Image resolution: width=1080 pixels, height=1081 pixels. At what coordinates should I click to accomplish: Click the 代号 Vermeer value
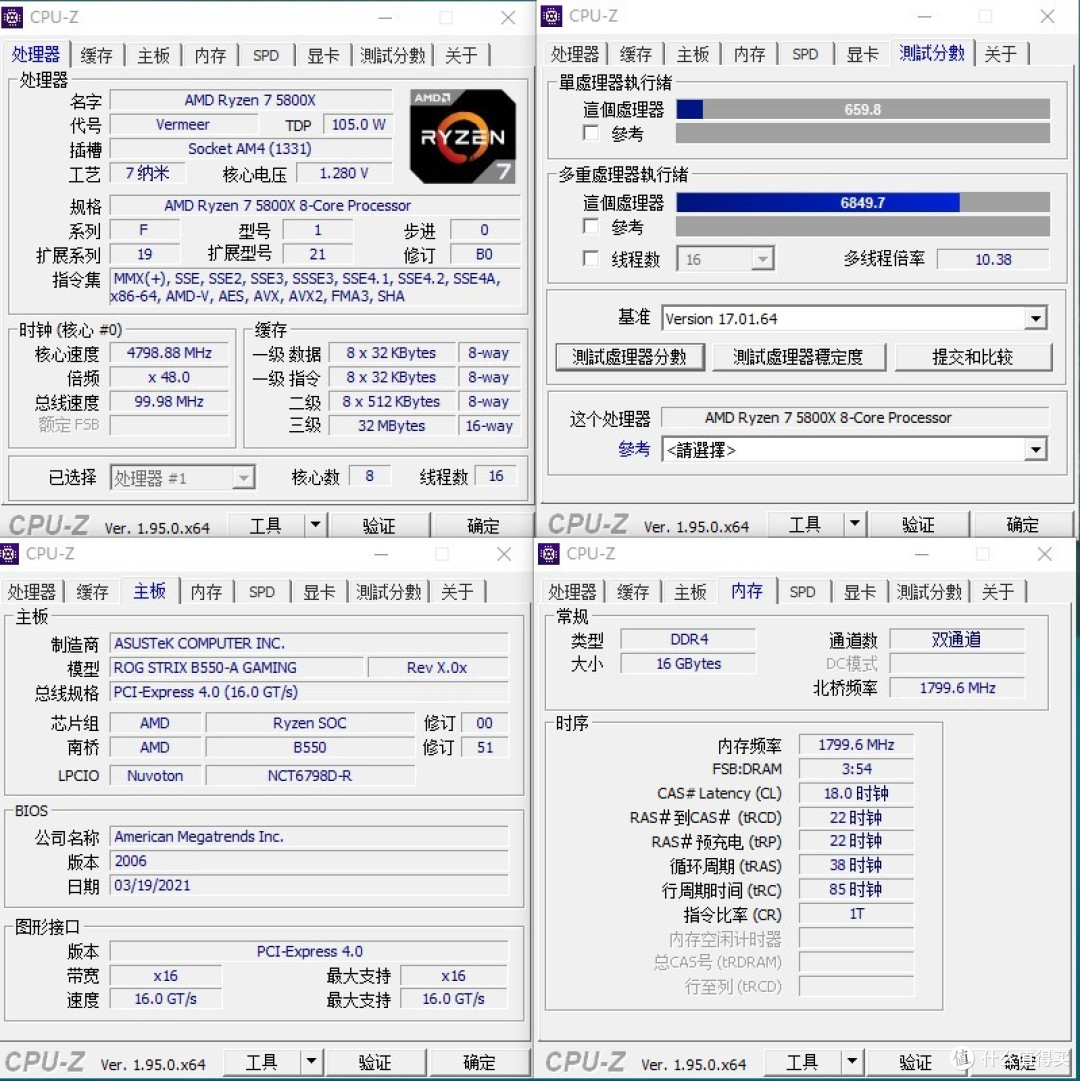pyautogui.click(x=183, y=124)
